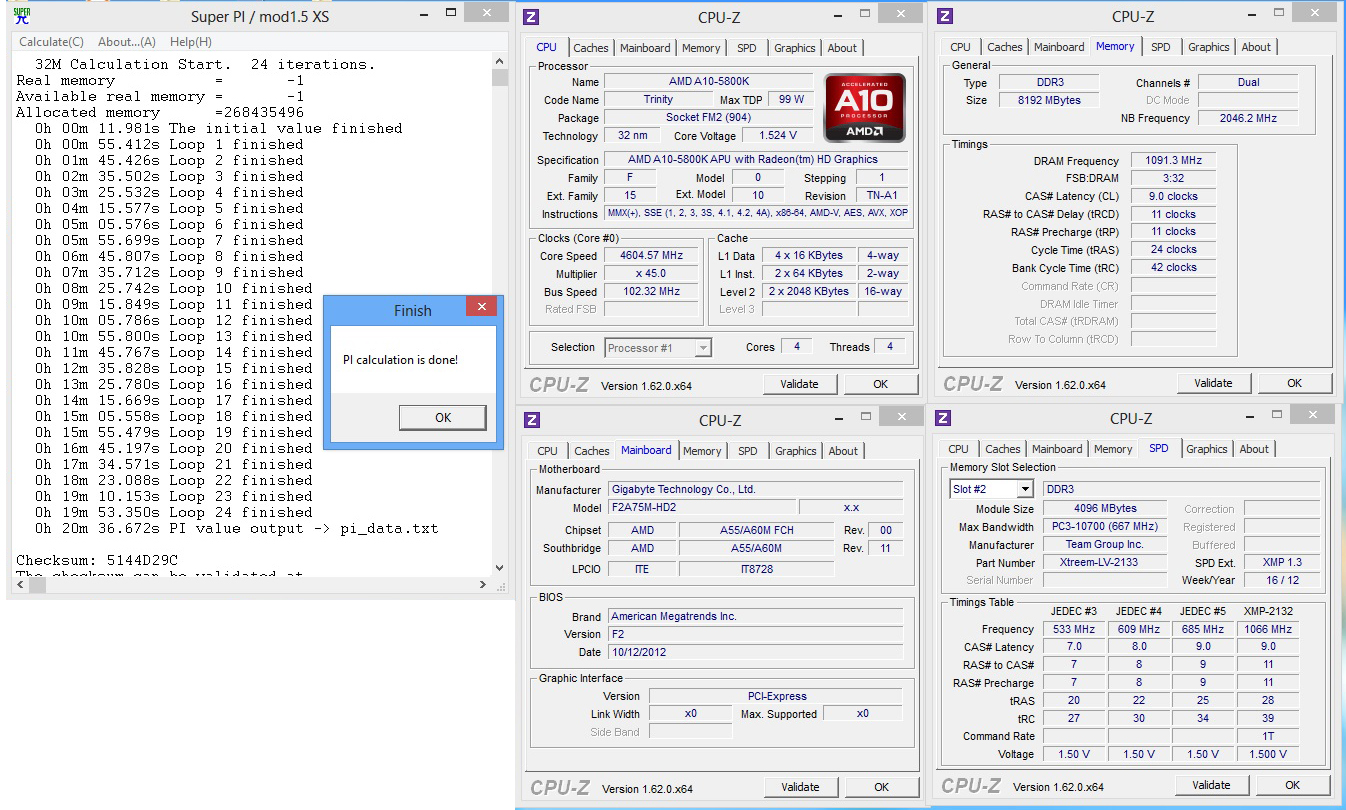Click the AMD A10-5800K name field
Screen dimensions: 1346x810
pos(709,82)
